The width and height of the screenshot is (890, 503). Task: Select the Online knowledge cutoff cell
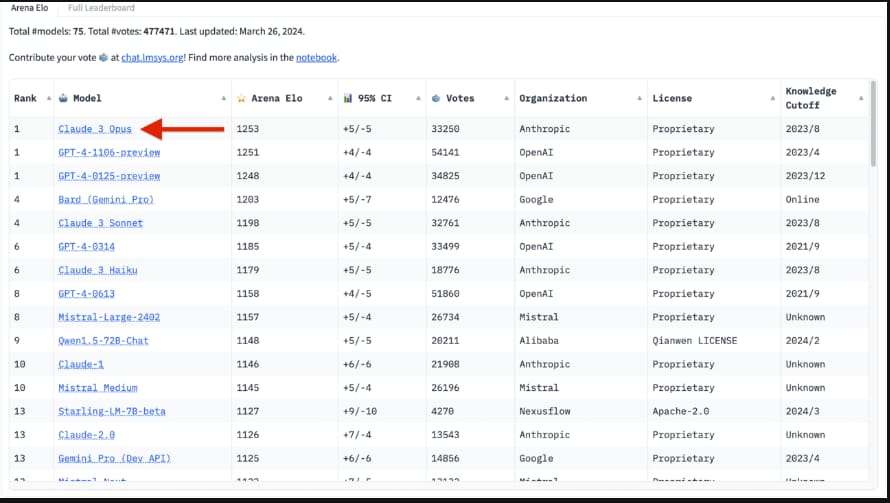pos(803,199)
